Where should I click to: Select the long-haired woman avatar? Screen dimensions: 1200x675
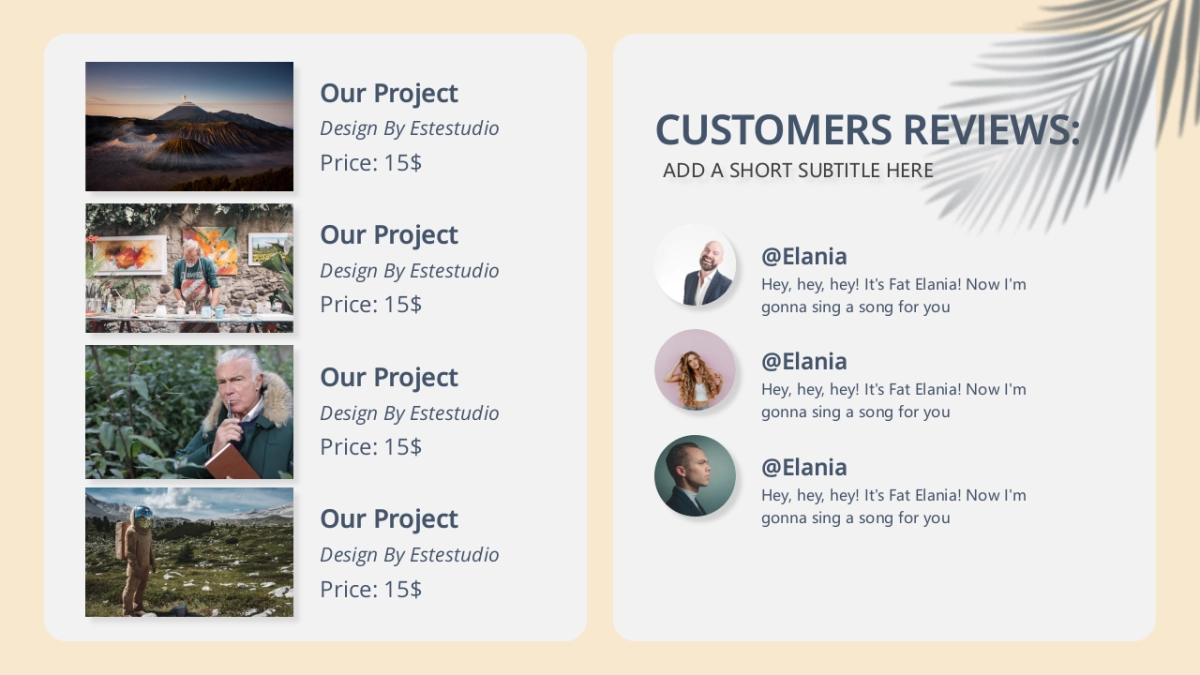[695, 370]
